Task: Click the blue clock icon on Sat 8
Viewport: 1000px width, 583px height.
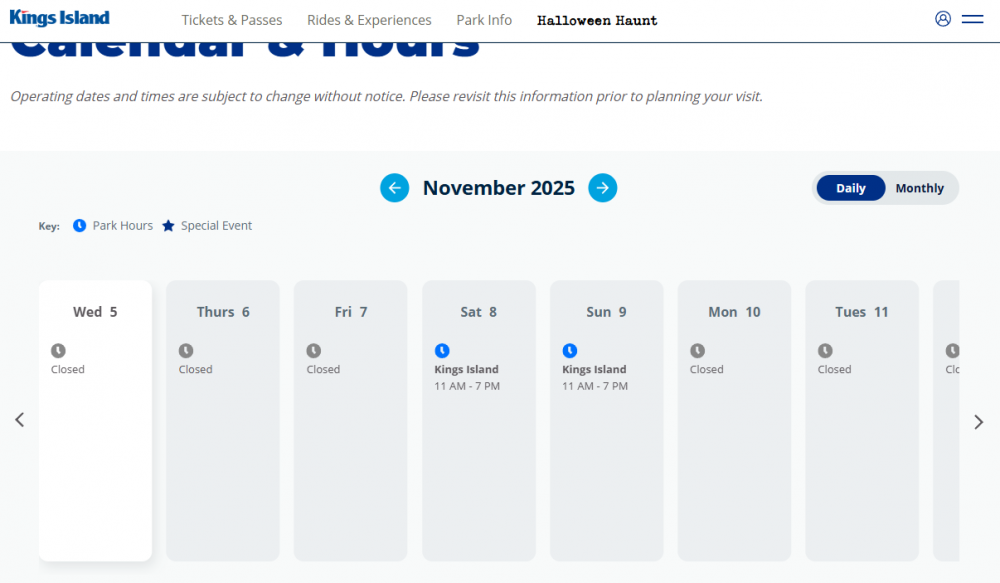Action: point(442,351)
